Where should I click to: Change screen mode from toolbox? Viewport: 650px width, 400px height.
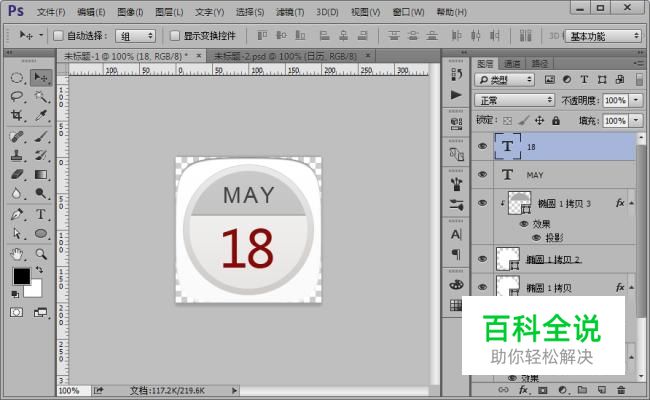[x=41, y=313]
